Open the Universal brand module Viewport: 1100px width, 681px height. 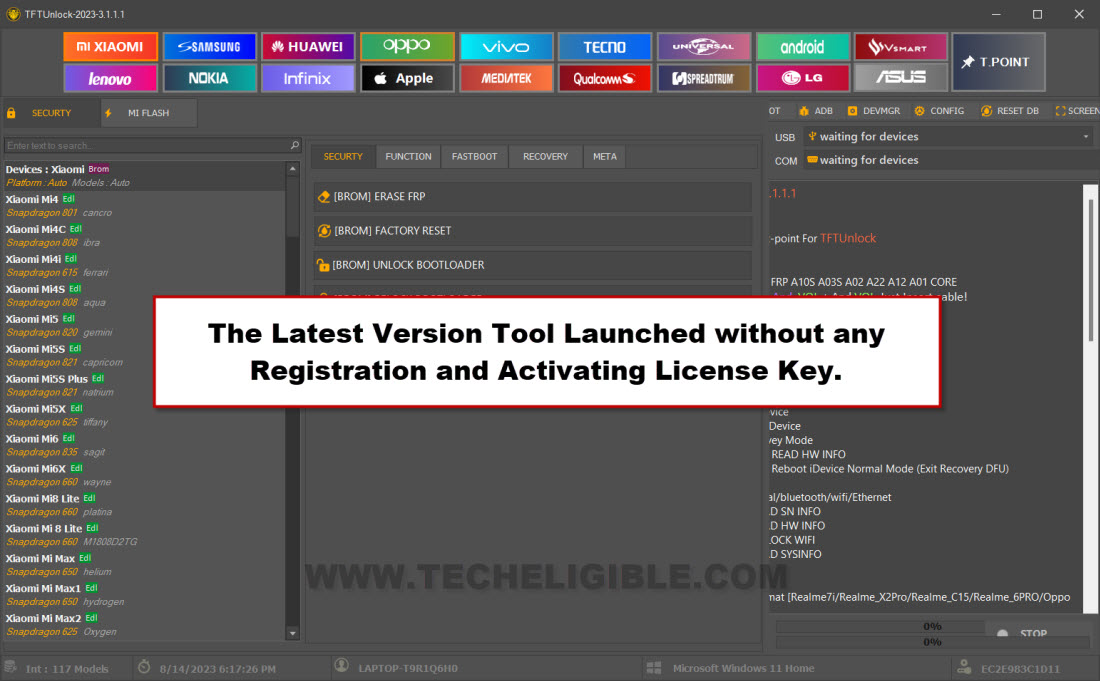[704, 47]
